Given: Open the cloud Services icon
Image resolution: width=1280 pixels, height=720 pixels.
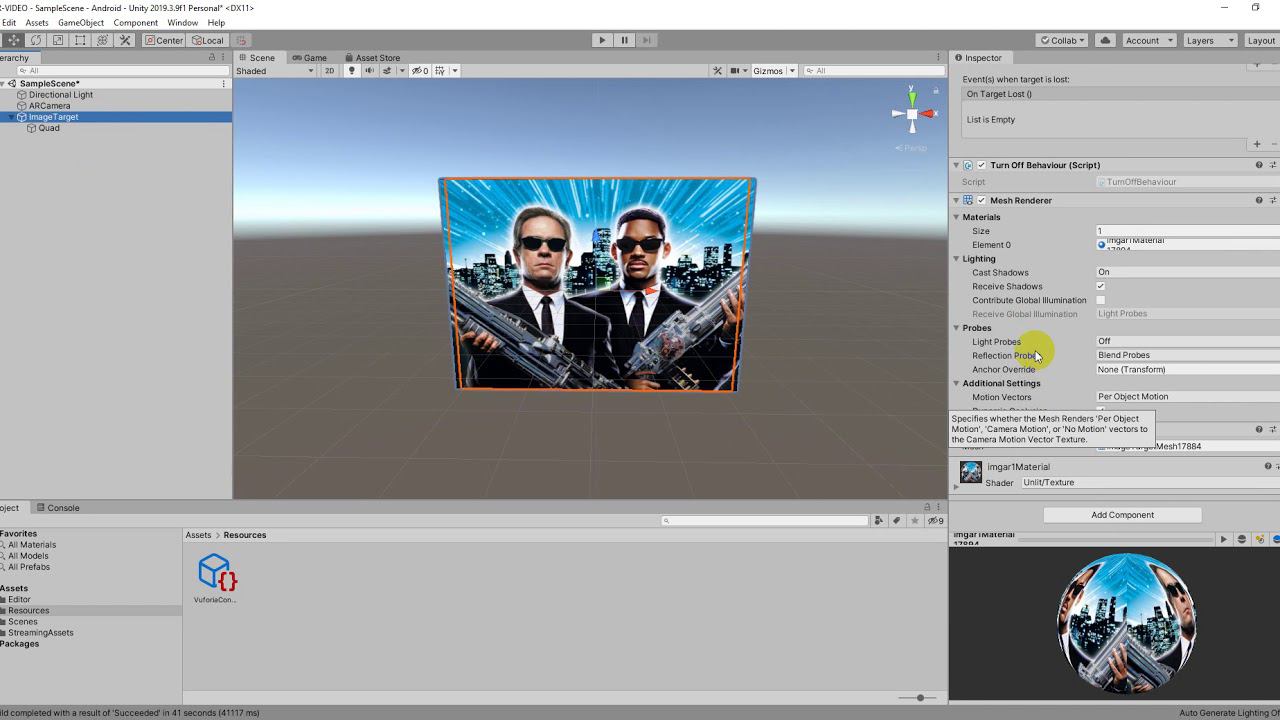Looking at the screenshot, I should 1105,40.
